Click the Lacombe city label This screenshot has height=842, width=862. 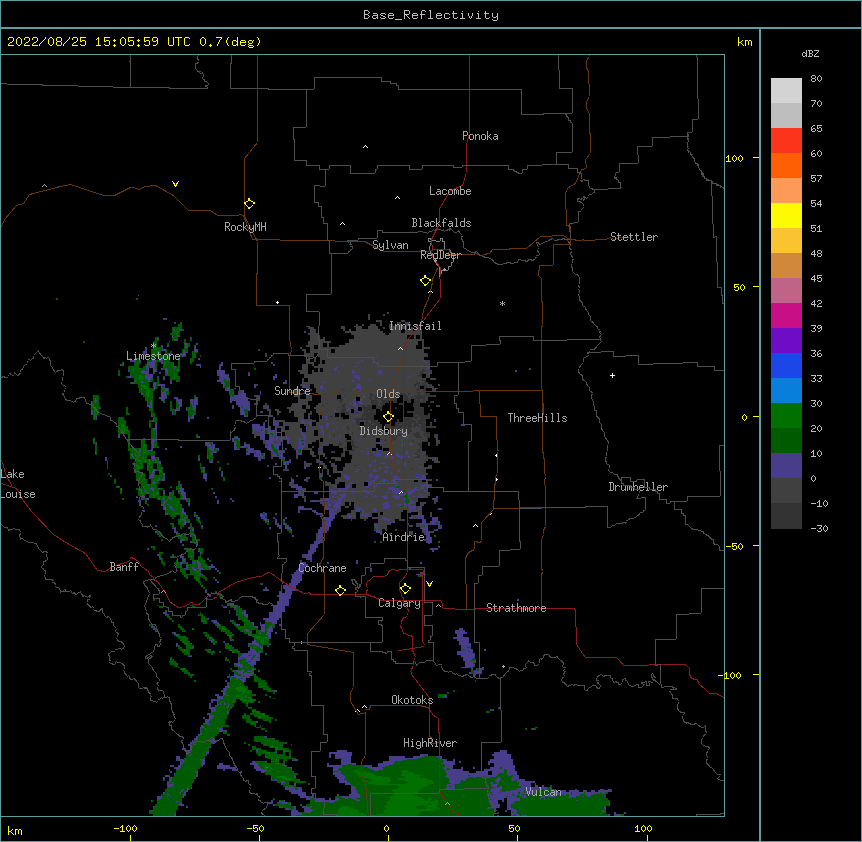450,191
